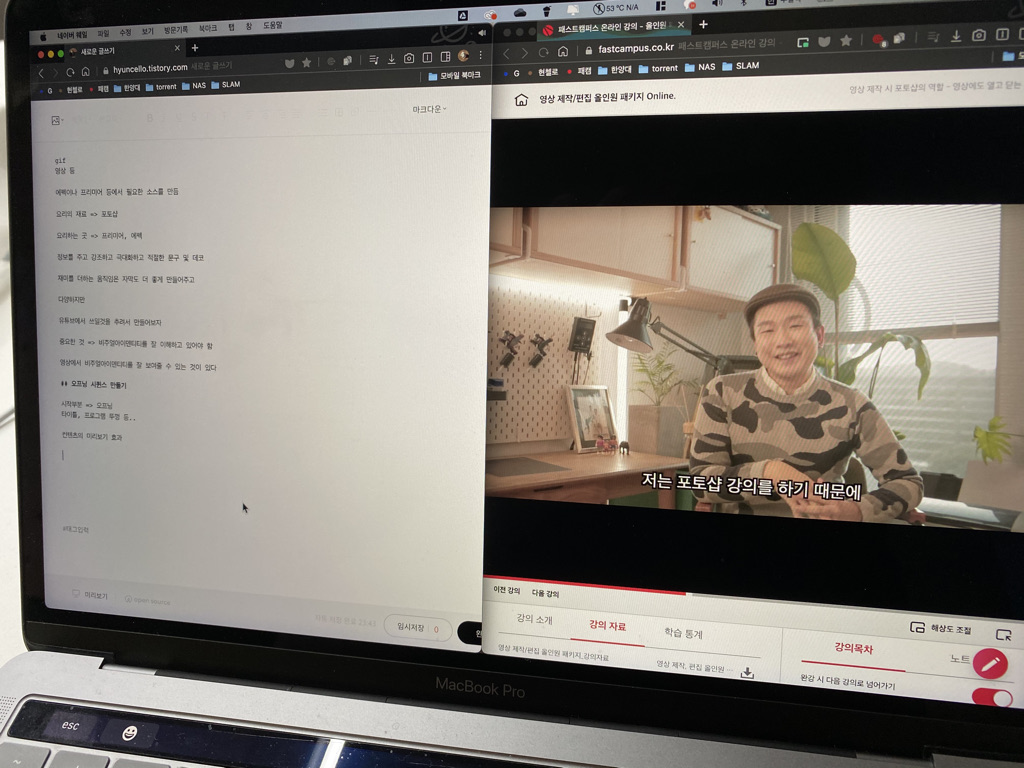Open the three-dot browser menu in Tistory window
The height and width of the screenshot is (768, 1024).
click(x=481, y=55)
